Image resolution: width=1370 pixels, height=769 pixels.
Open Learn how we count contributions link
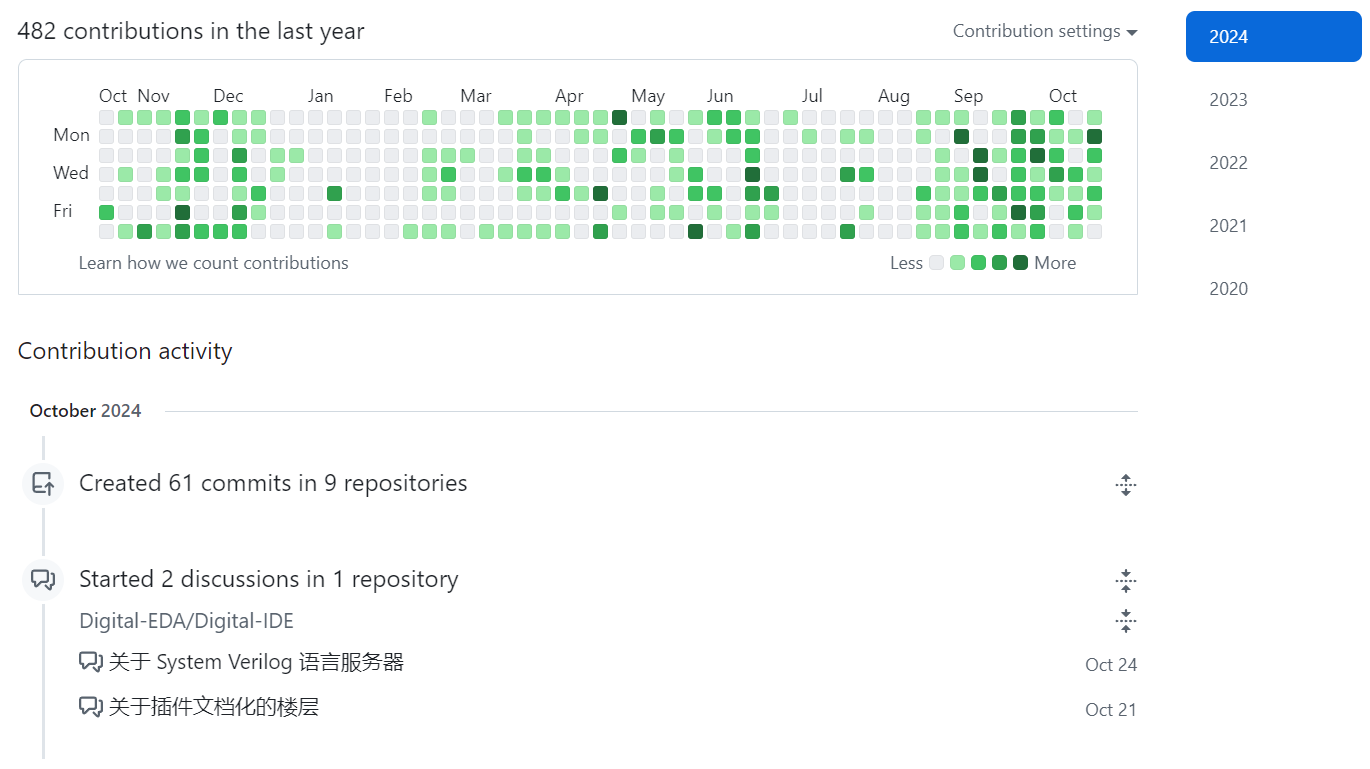tap(214, 263)
